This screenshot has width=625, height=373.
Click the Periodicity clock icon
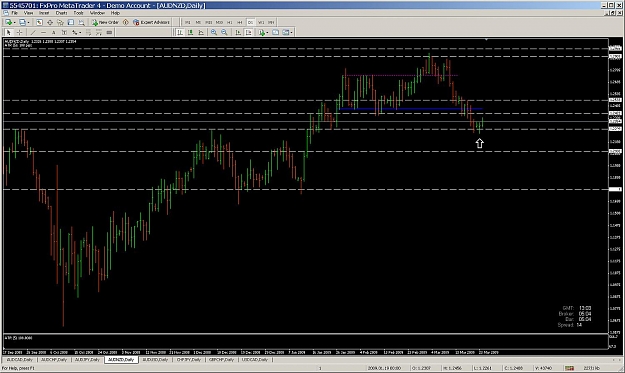click(x=275, y=32)
